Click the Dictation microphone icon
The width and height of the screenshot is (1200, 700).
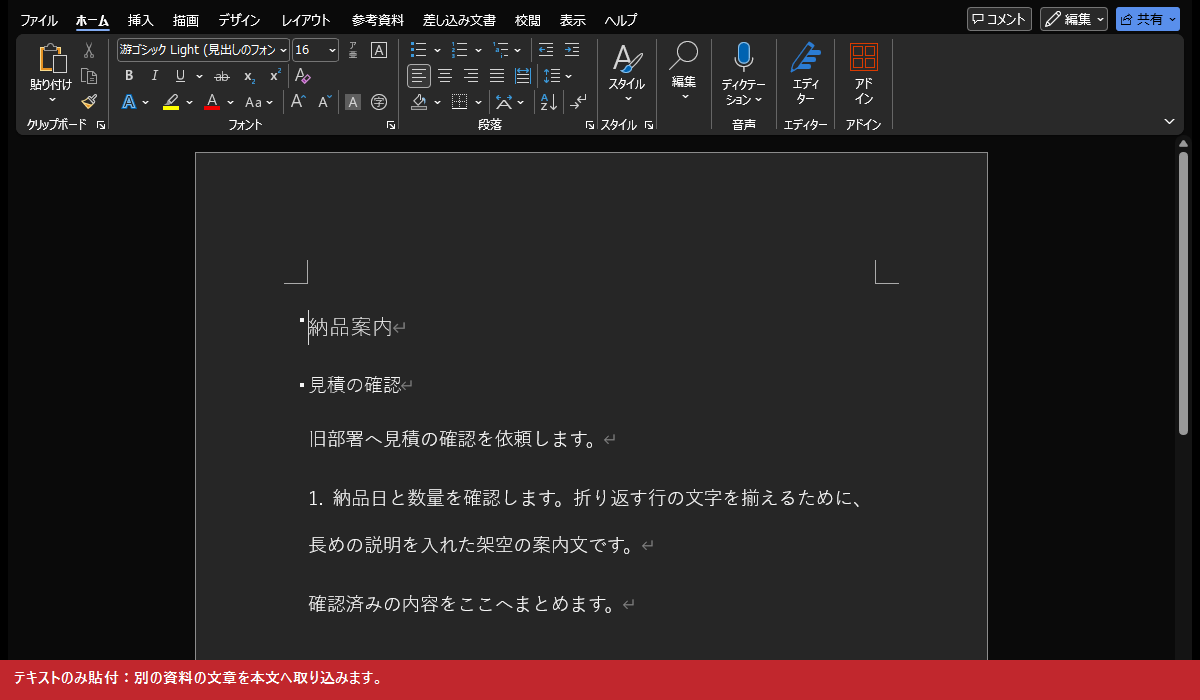tap(743, 58)
